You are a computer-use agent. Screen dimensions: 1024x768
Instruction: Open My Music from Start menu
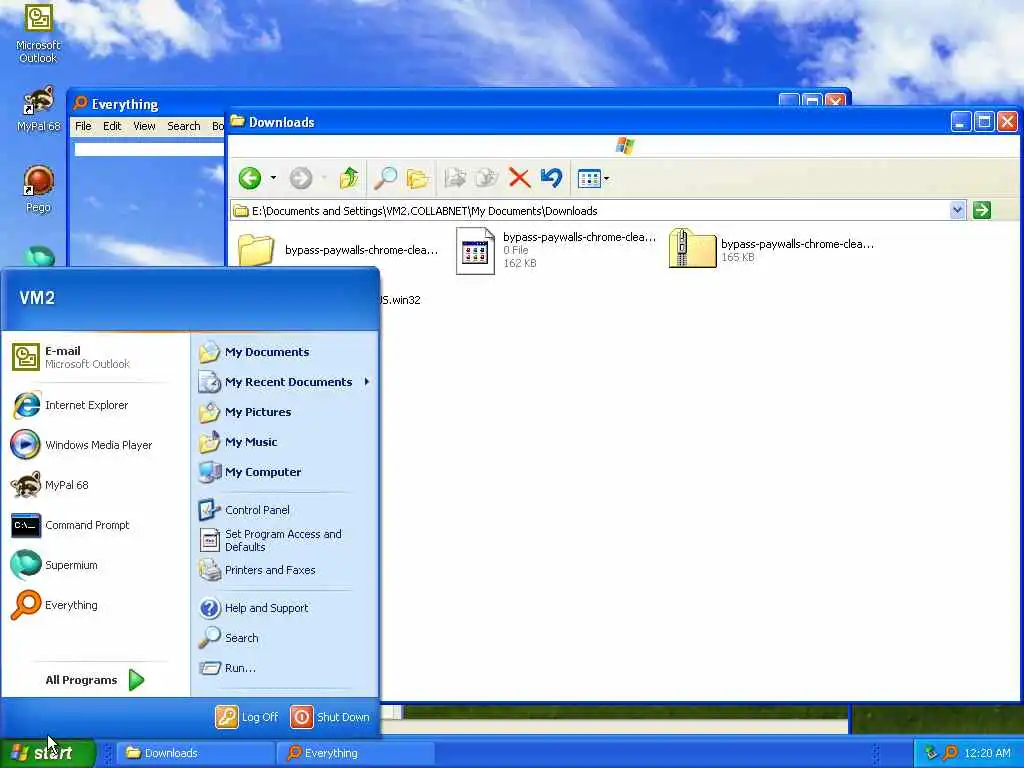[285, 442]
